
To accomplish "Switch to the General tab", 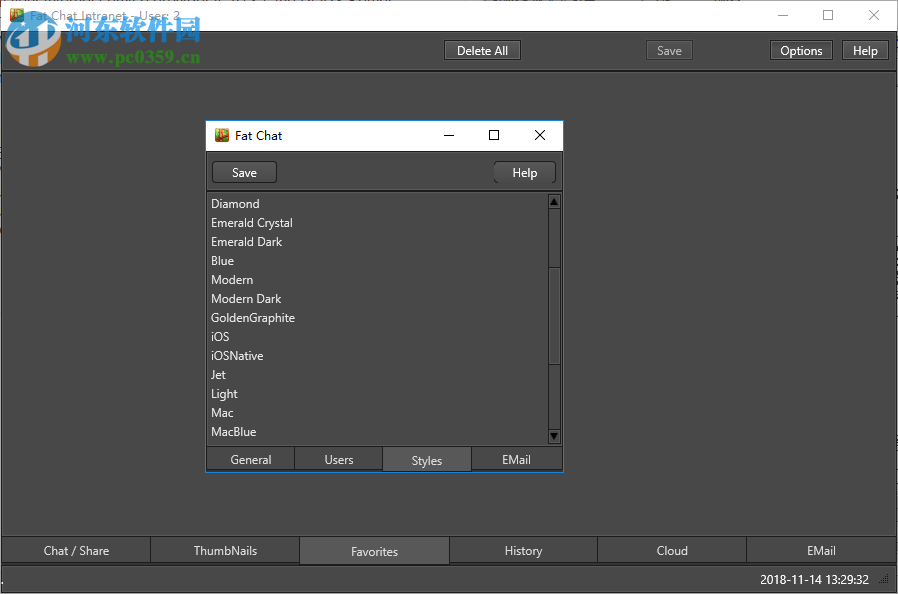I will tap(251, 459).
